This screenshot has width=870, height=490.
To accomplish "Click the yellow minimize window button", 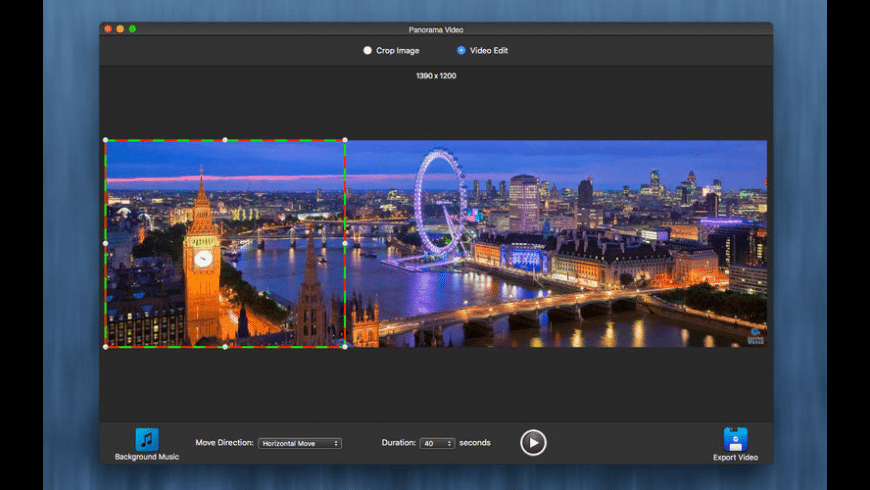I will [x=120, y=29].
